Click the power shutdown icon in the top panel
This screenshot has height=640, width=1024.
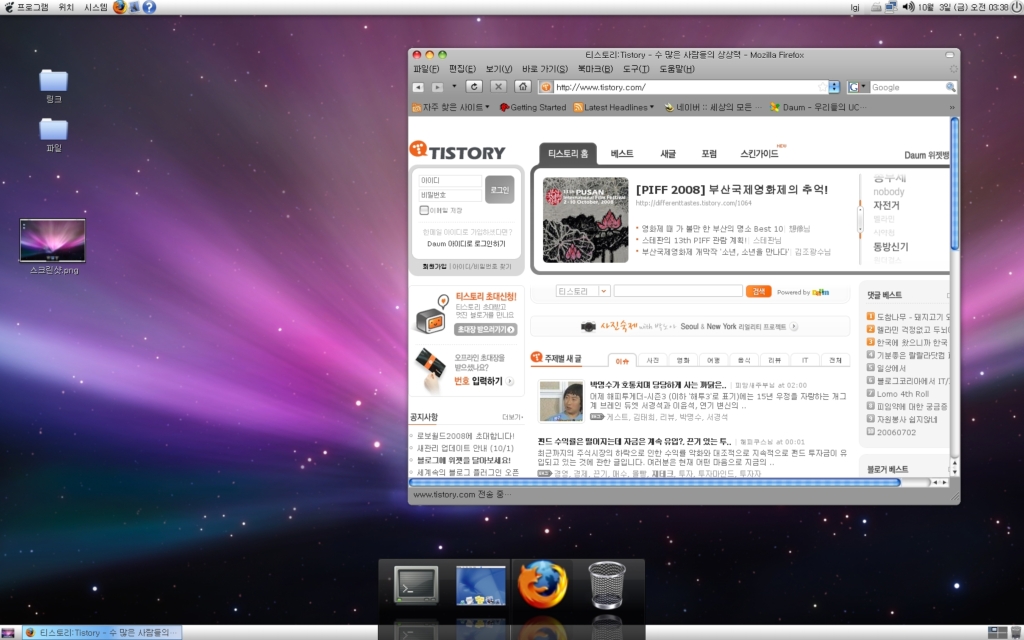click(x=1016, y=7)
